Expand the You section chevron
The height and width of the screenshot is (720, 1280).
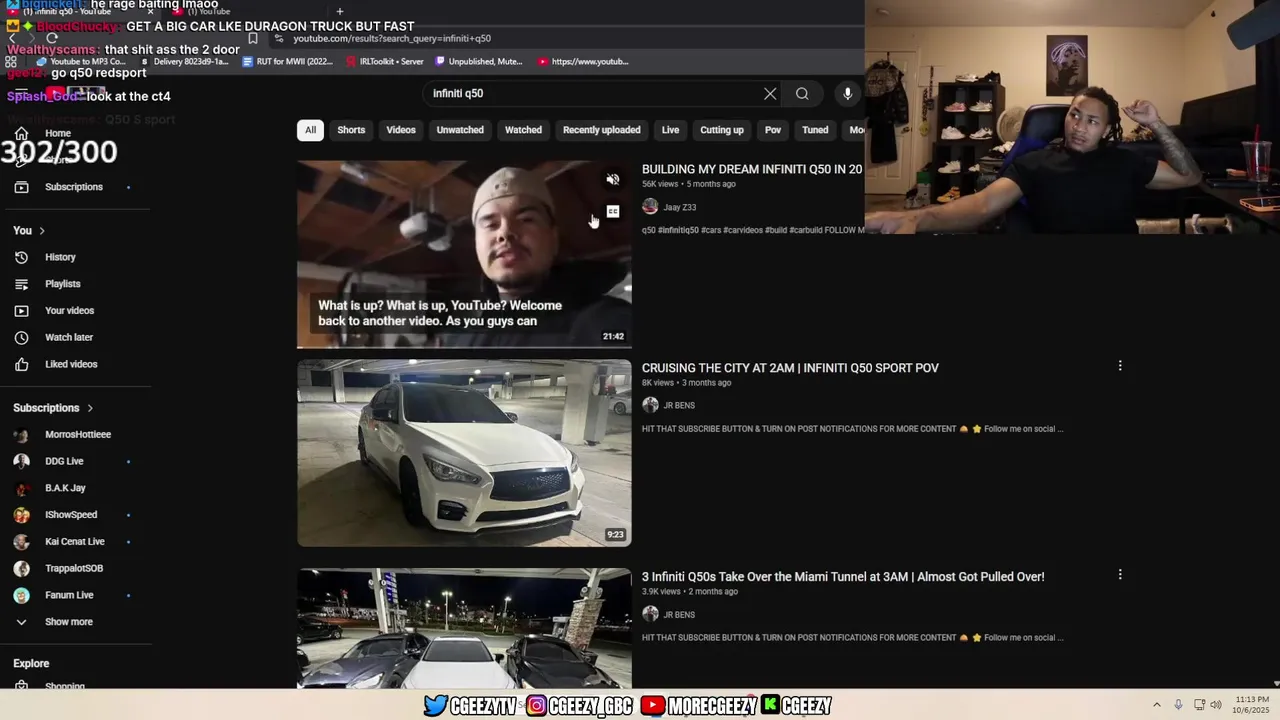tap(42, 231)
